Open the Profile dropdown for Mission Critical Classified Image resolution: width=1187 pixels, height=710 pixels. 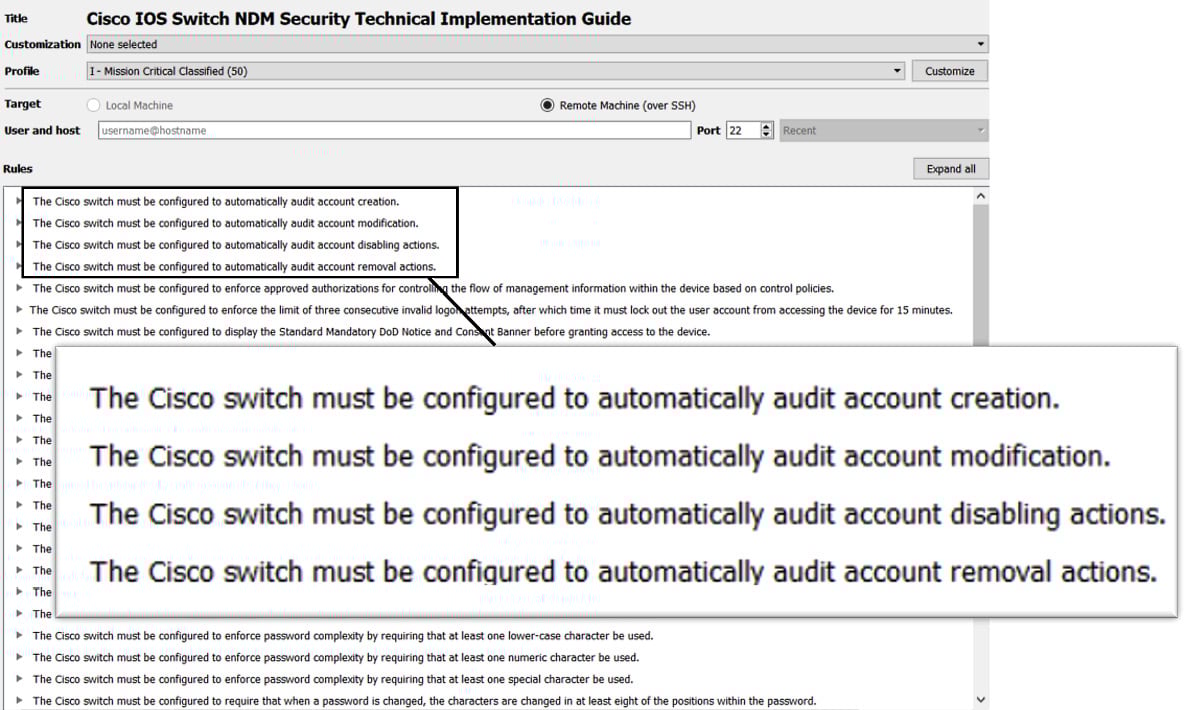tap(496, 71)
